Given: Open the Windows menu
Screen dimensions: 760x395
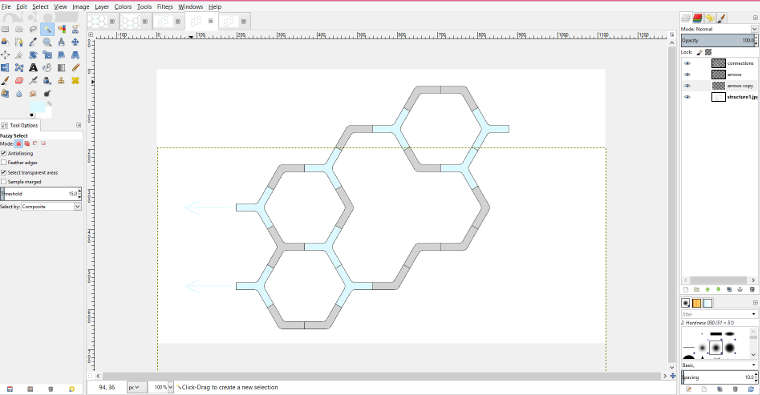Looking at the screenshot, I should [x=190, y=7].
